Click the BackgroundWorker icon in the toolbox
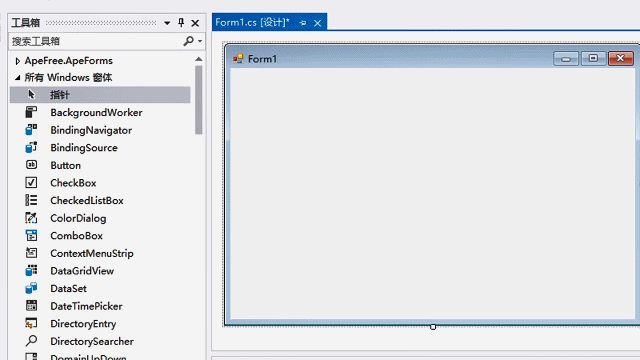The height and width of the screenshot is (360, 640). [31, 112]
